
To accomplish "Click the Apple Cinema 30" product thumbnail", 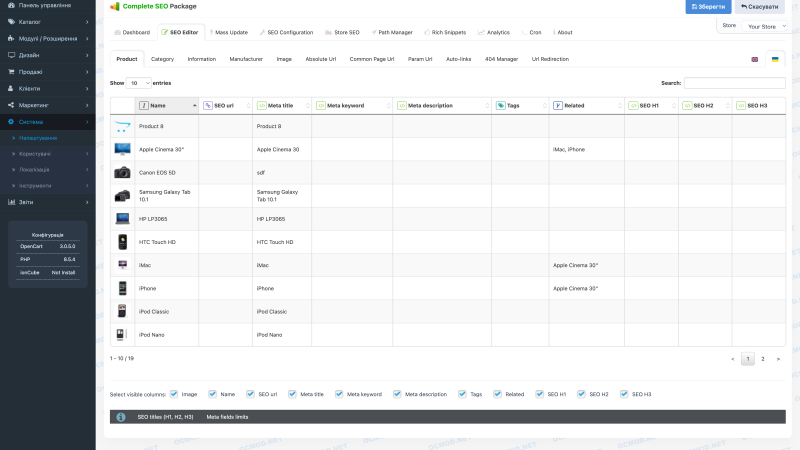I will tap(122, 149).
